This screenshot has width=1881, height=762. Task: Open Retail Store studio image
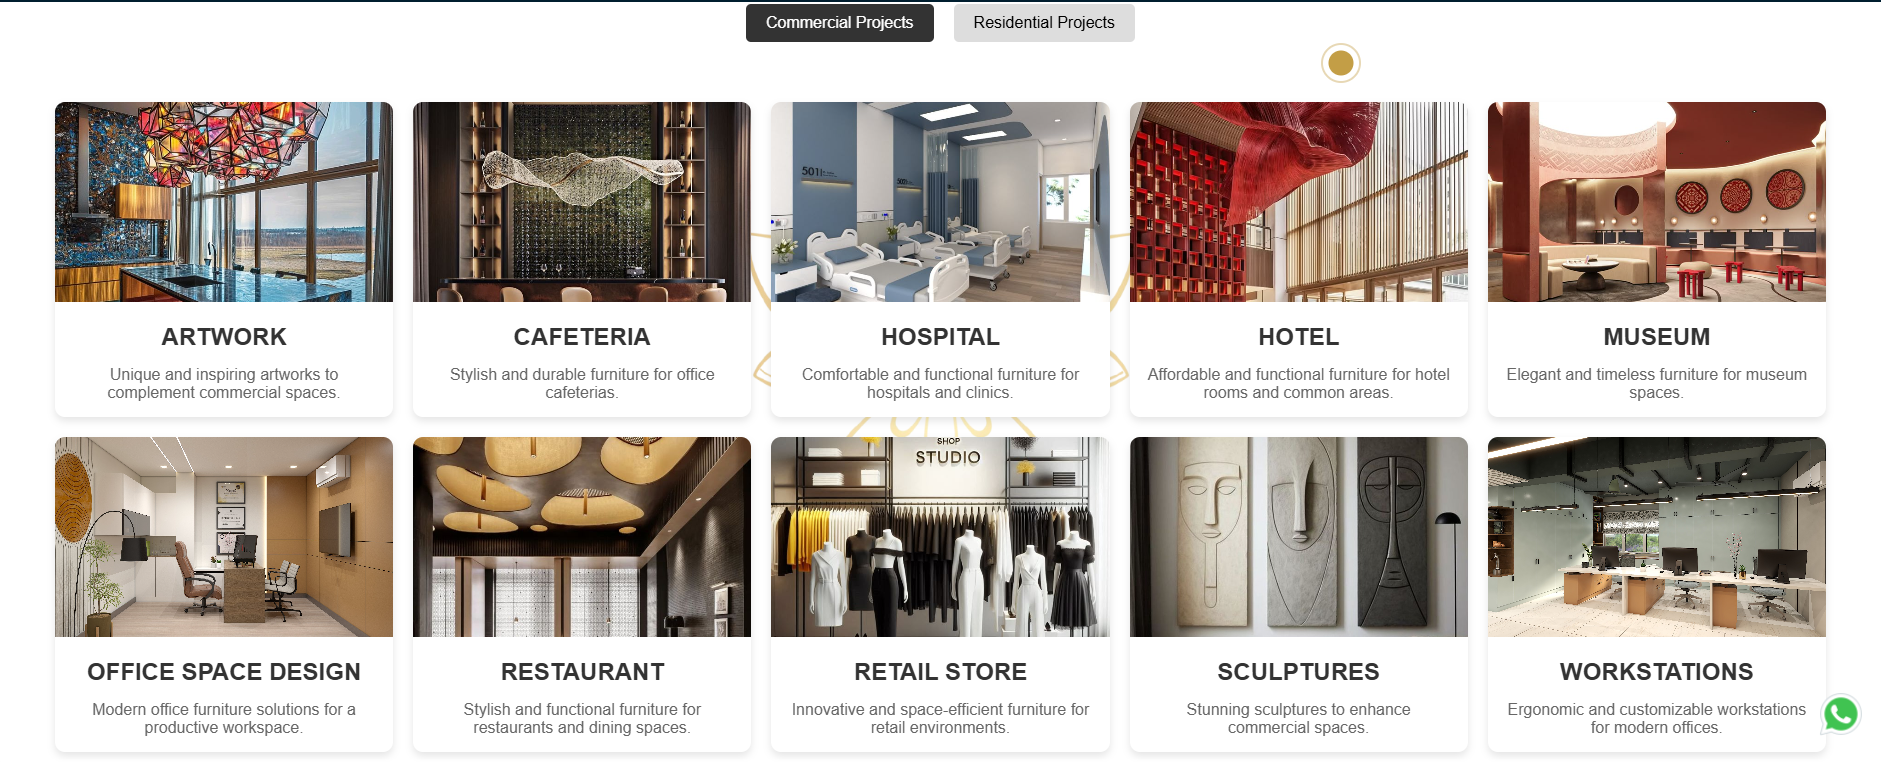pos(940,537)
